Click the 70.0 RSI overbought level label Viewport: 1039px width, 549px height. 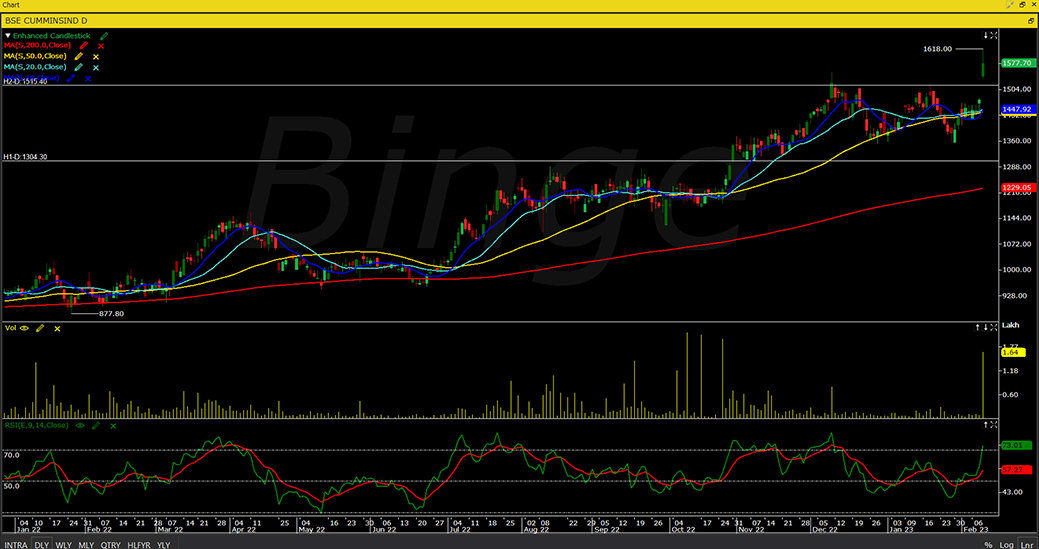pos(13,455)
